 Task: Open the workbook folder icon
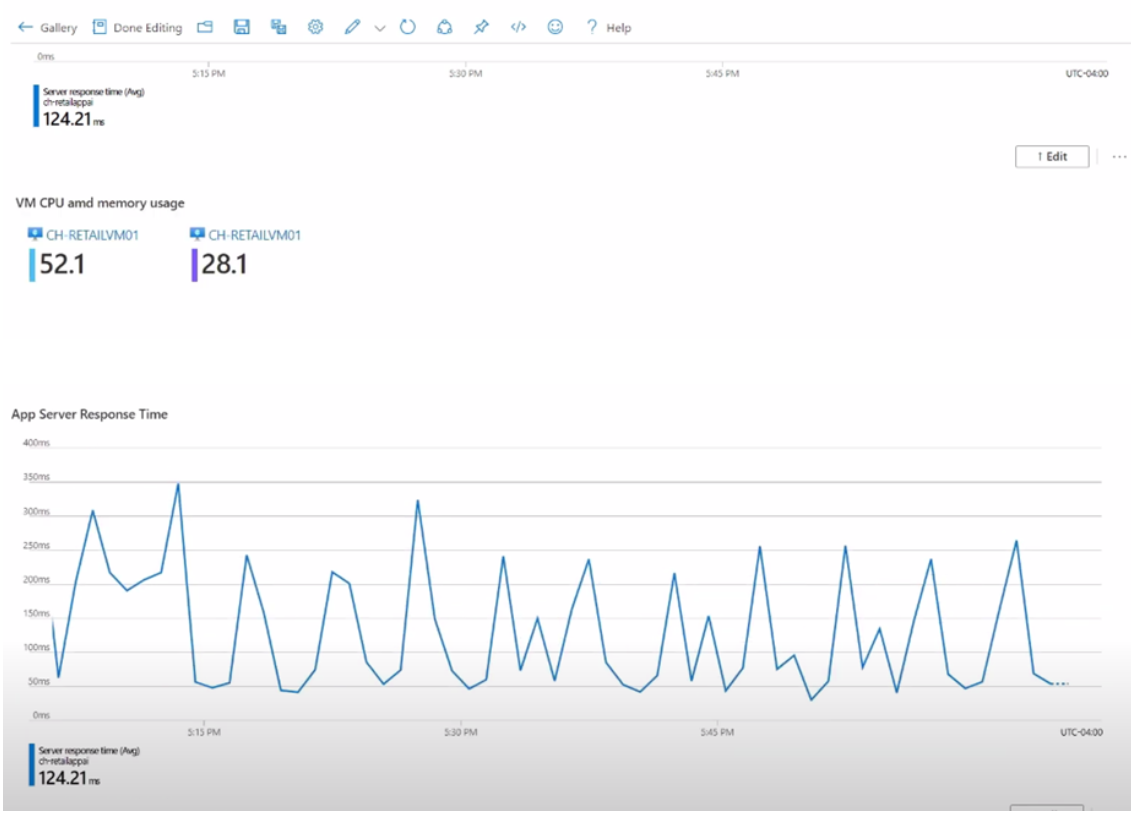[205, 27]
